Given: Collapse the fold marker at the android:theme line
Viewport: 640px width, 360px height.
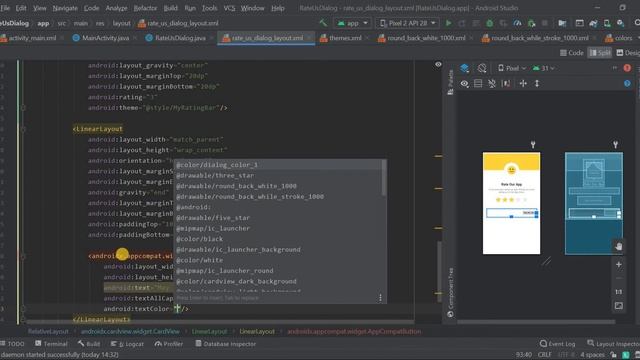Looking at the screenshot, I should tap(23, 108).
